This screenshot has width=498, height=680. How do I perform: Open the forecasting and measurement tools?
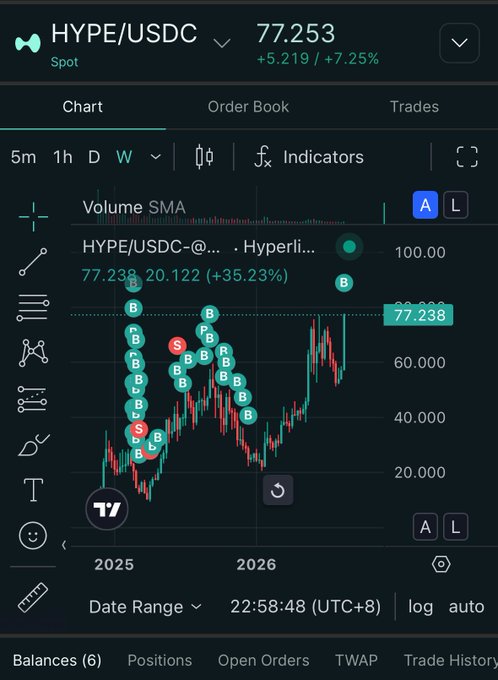tap(33, 399)
